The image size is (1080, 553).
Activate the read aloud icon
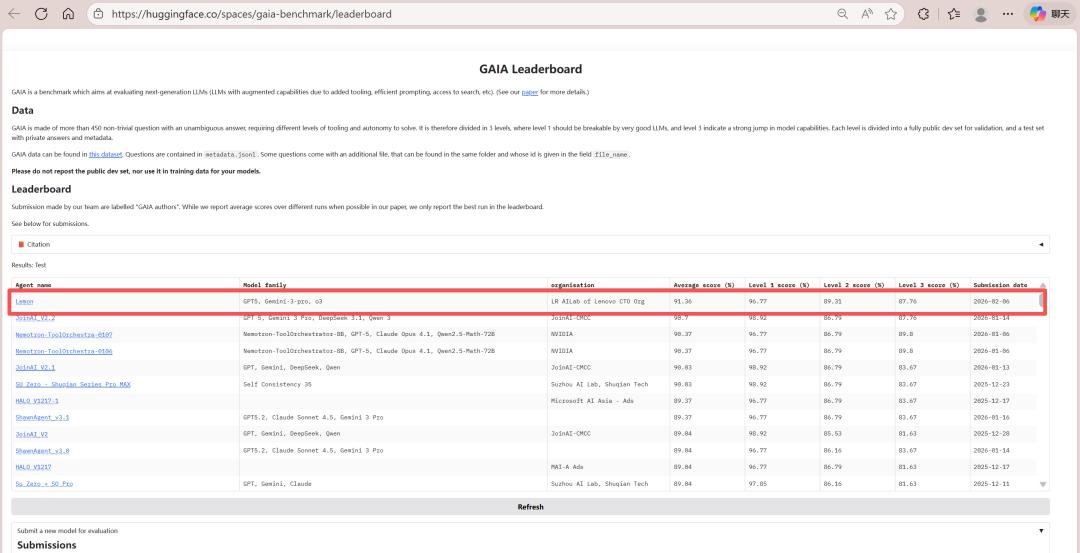pos(866,14)
